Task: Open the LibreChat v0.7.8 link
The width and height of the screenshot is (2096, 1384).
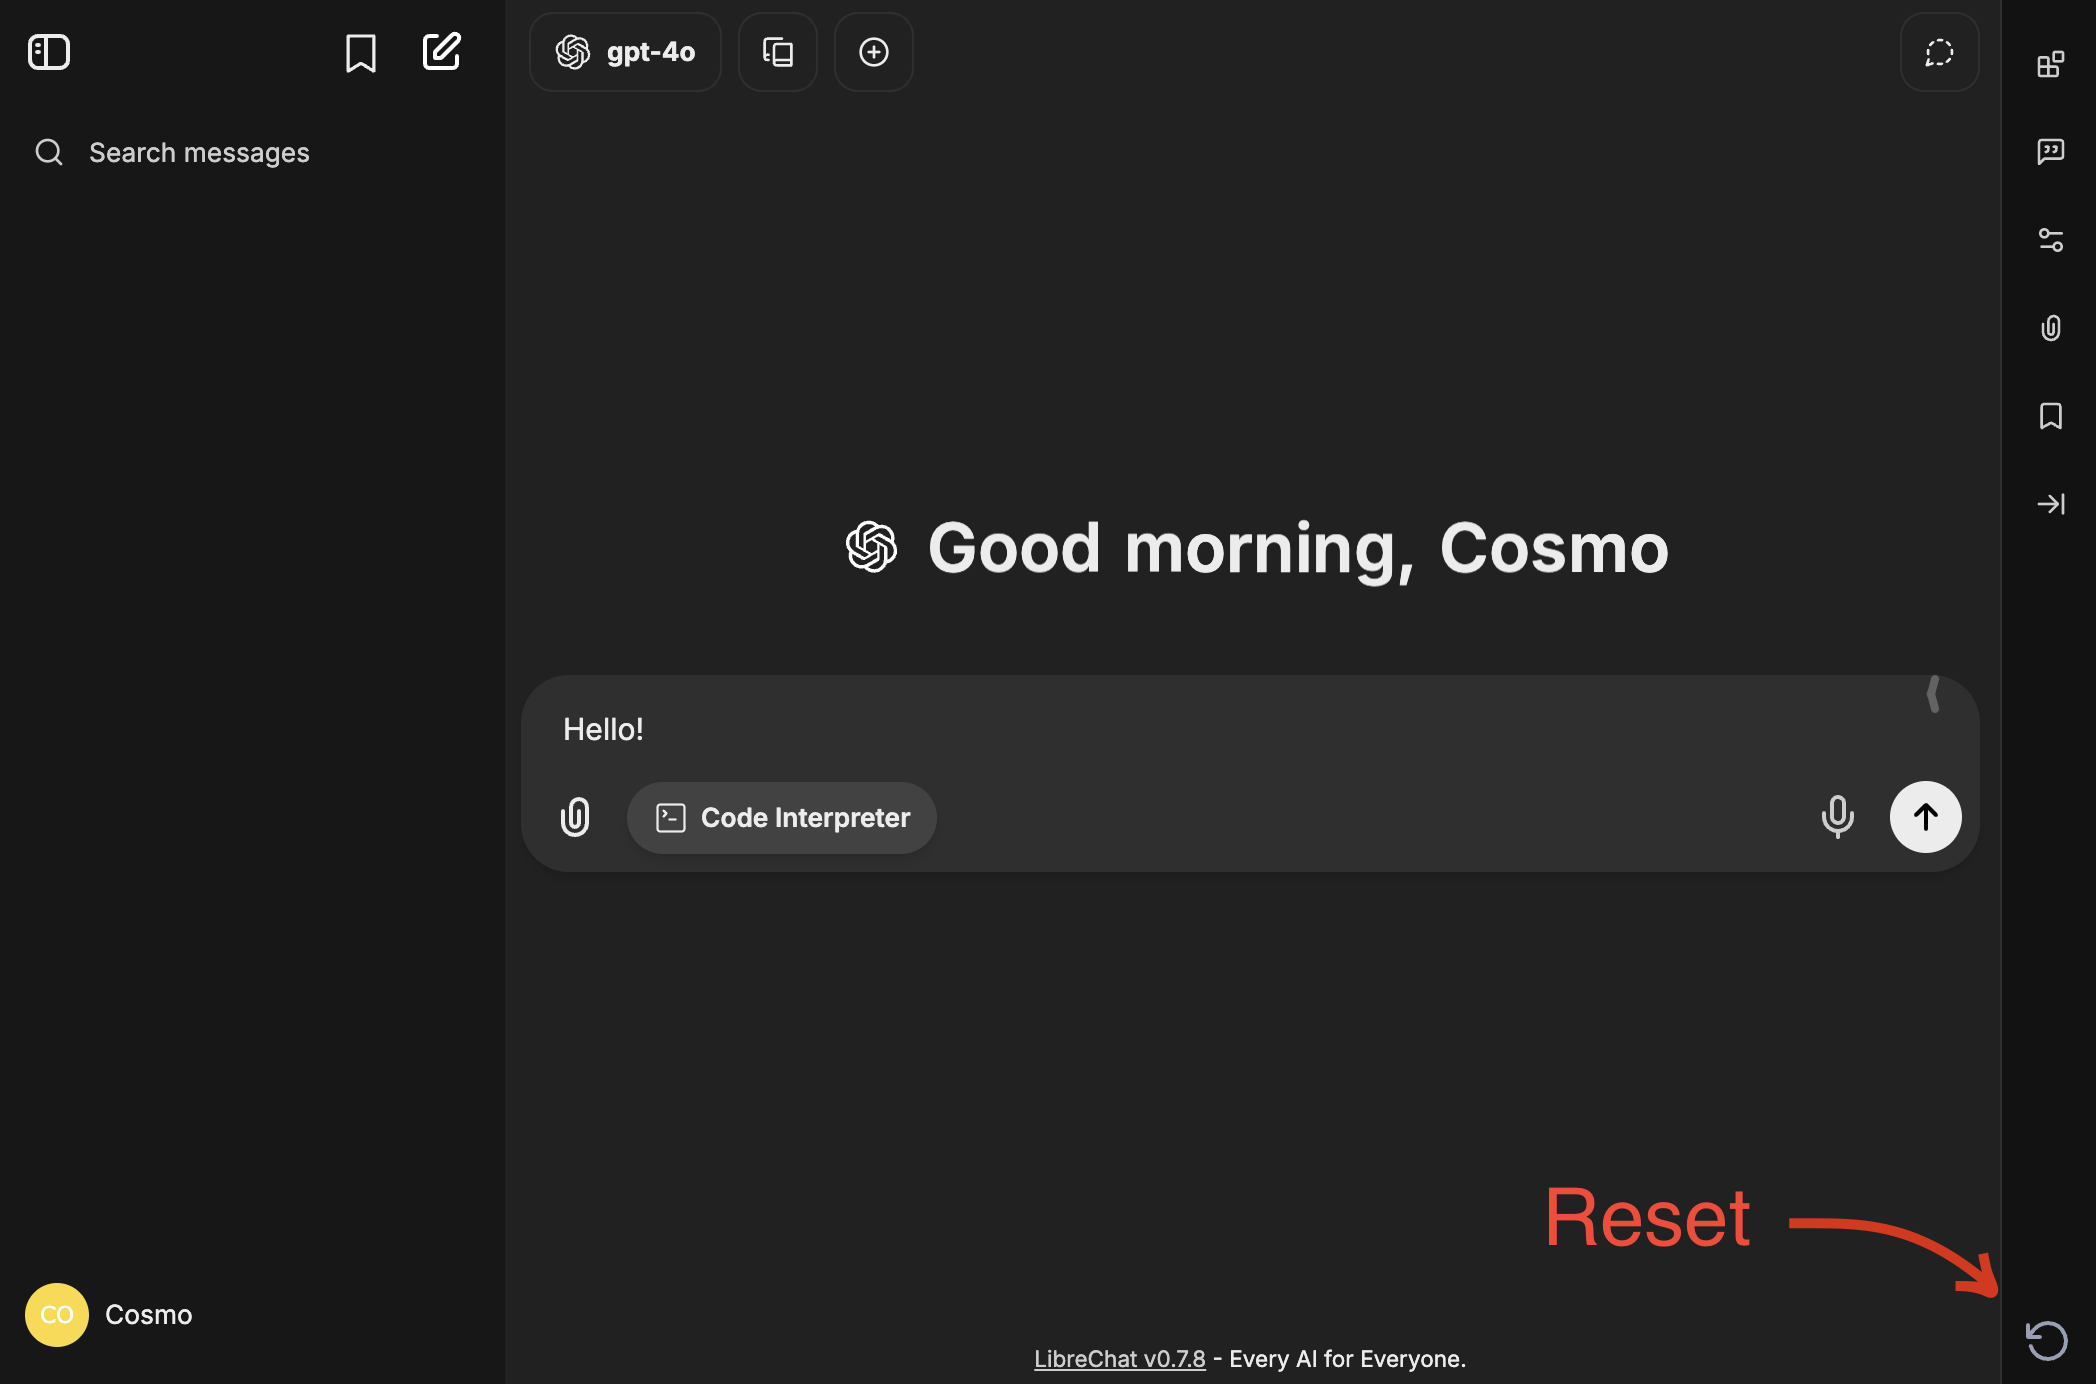Action: click(x=1119, y=1359)
